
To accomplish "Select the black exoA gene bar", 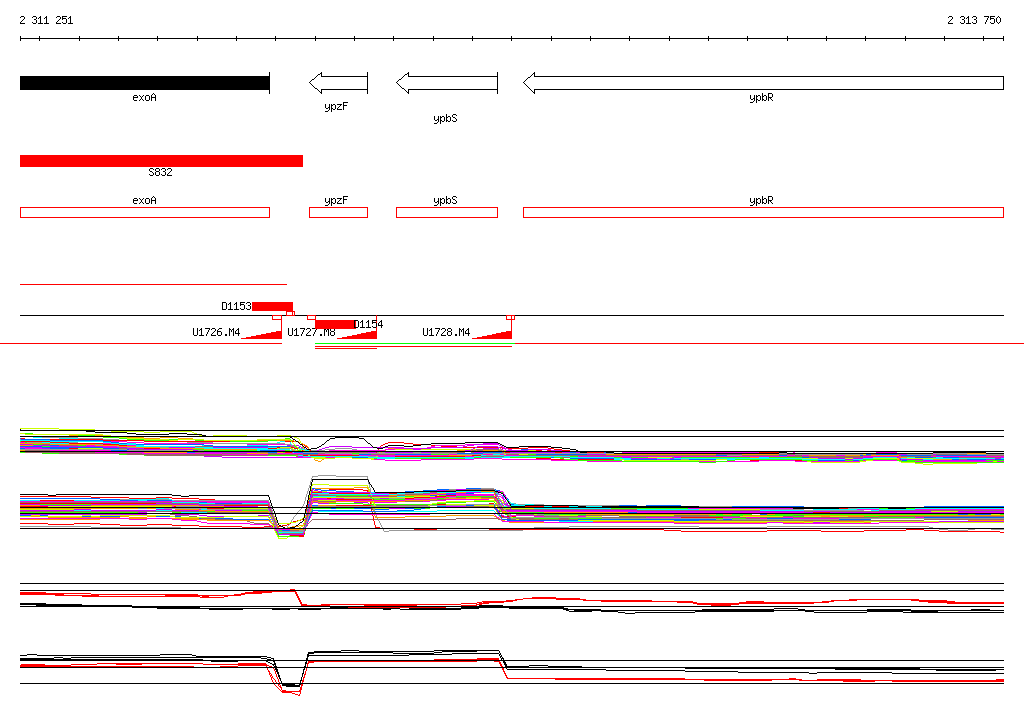I will pyautogui.click(x=144, y=83).
